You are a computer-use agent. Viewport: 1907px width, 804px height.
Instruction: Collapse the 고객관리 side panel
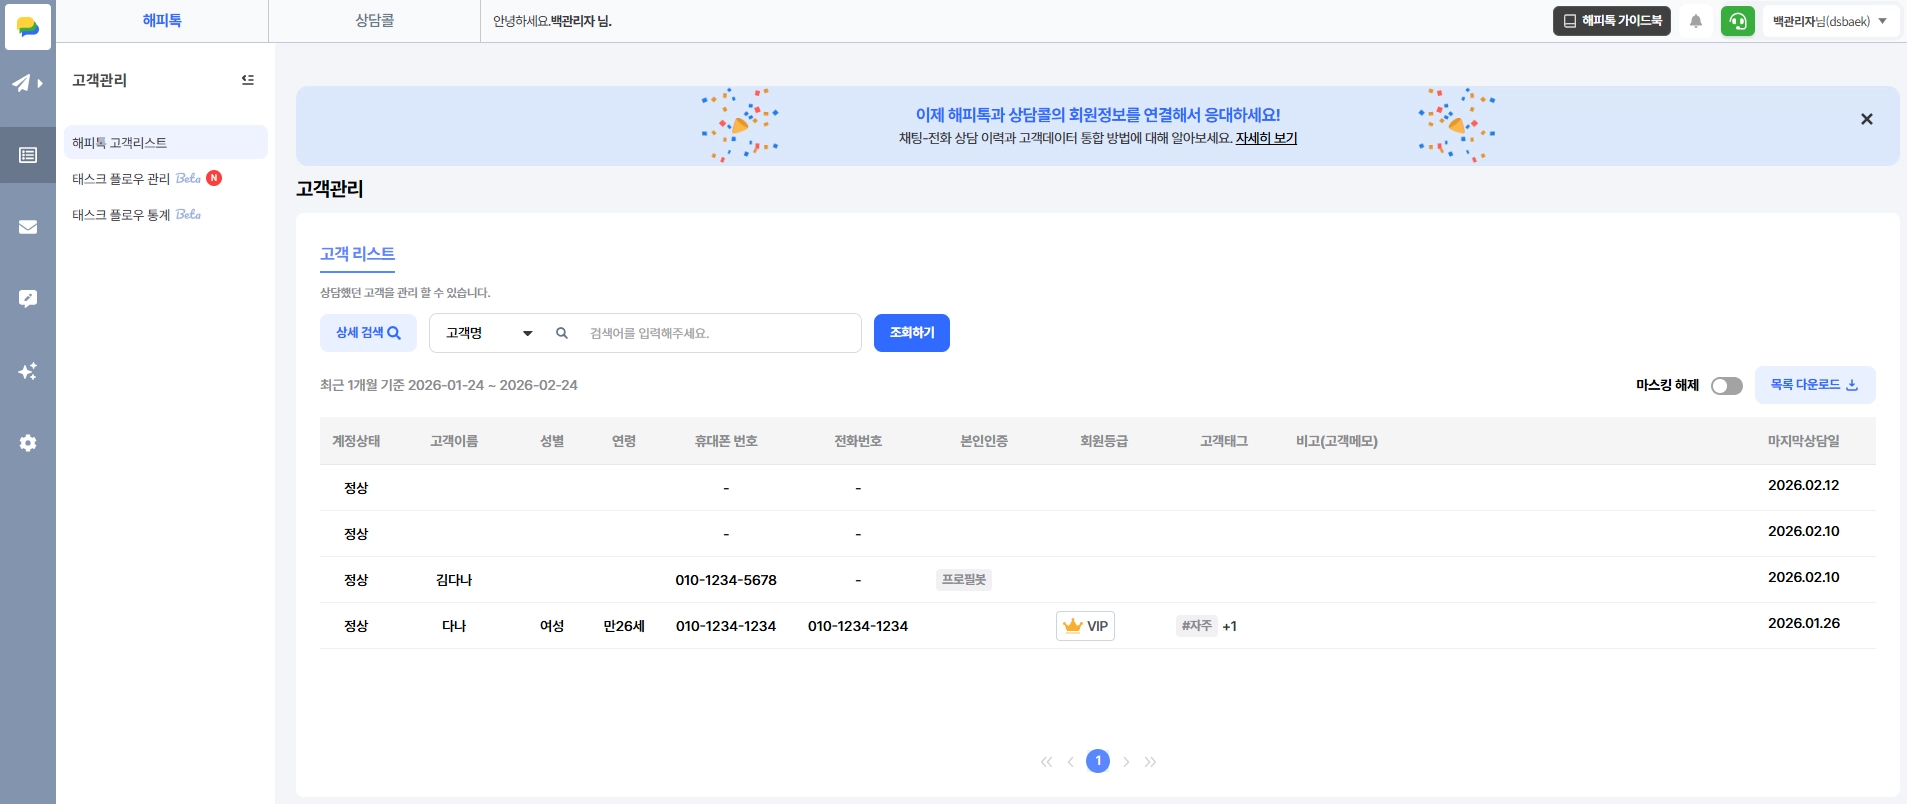point(248,80)
